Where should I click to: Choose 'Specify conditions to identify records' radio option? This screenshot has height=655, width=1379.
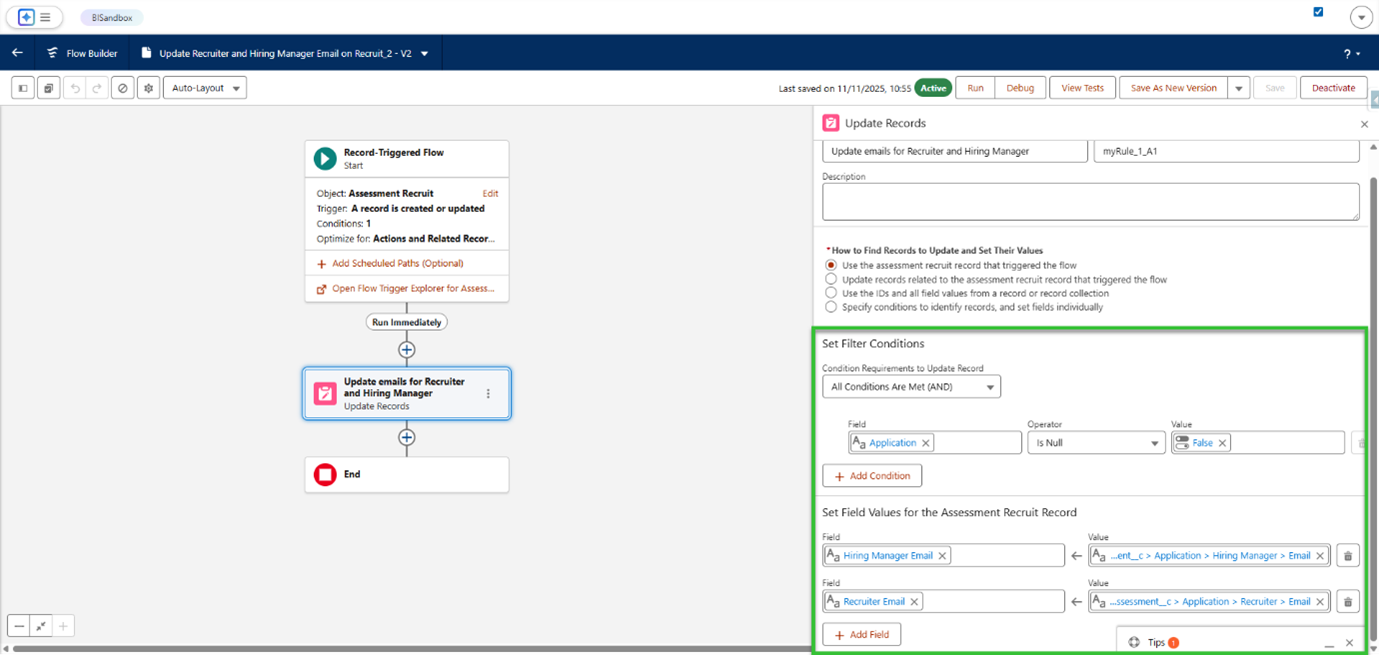tap(831, 307)
